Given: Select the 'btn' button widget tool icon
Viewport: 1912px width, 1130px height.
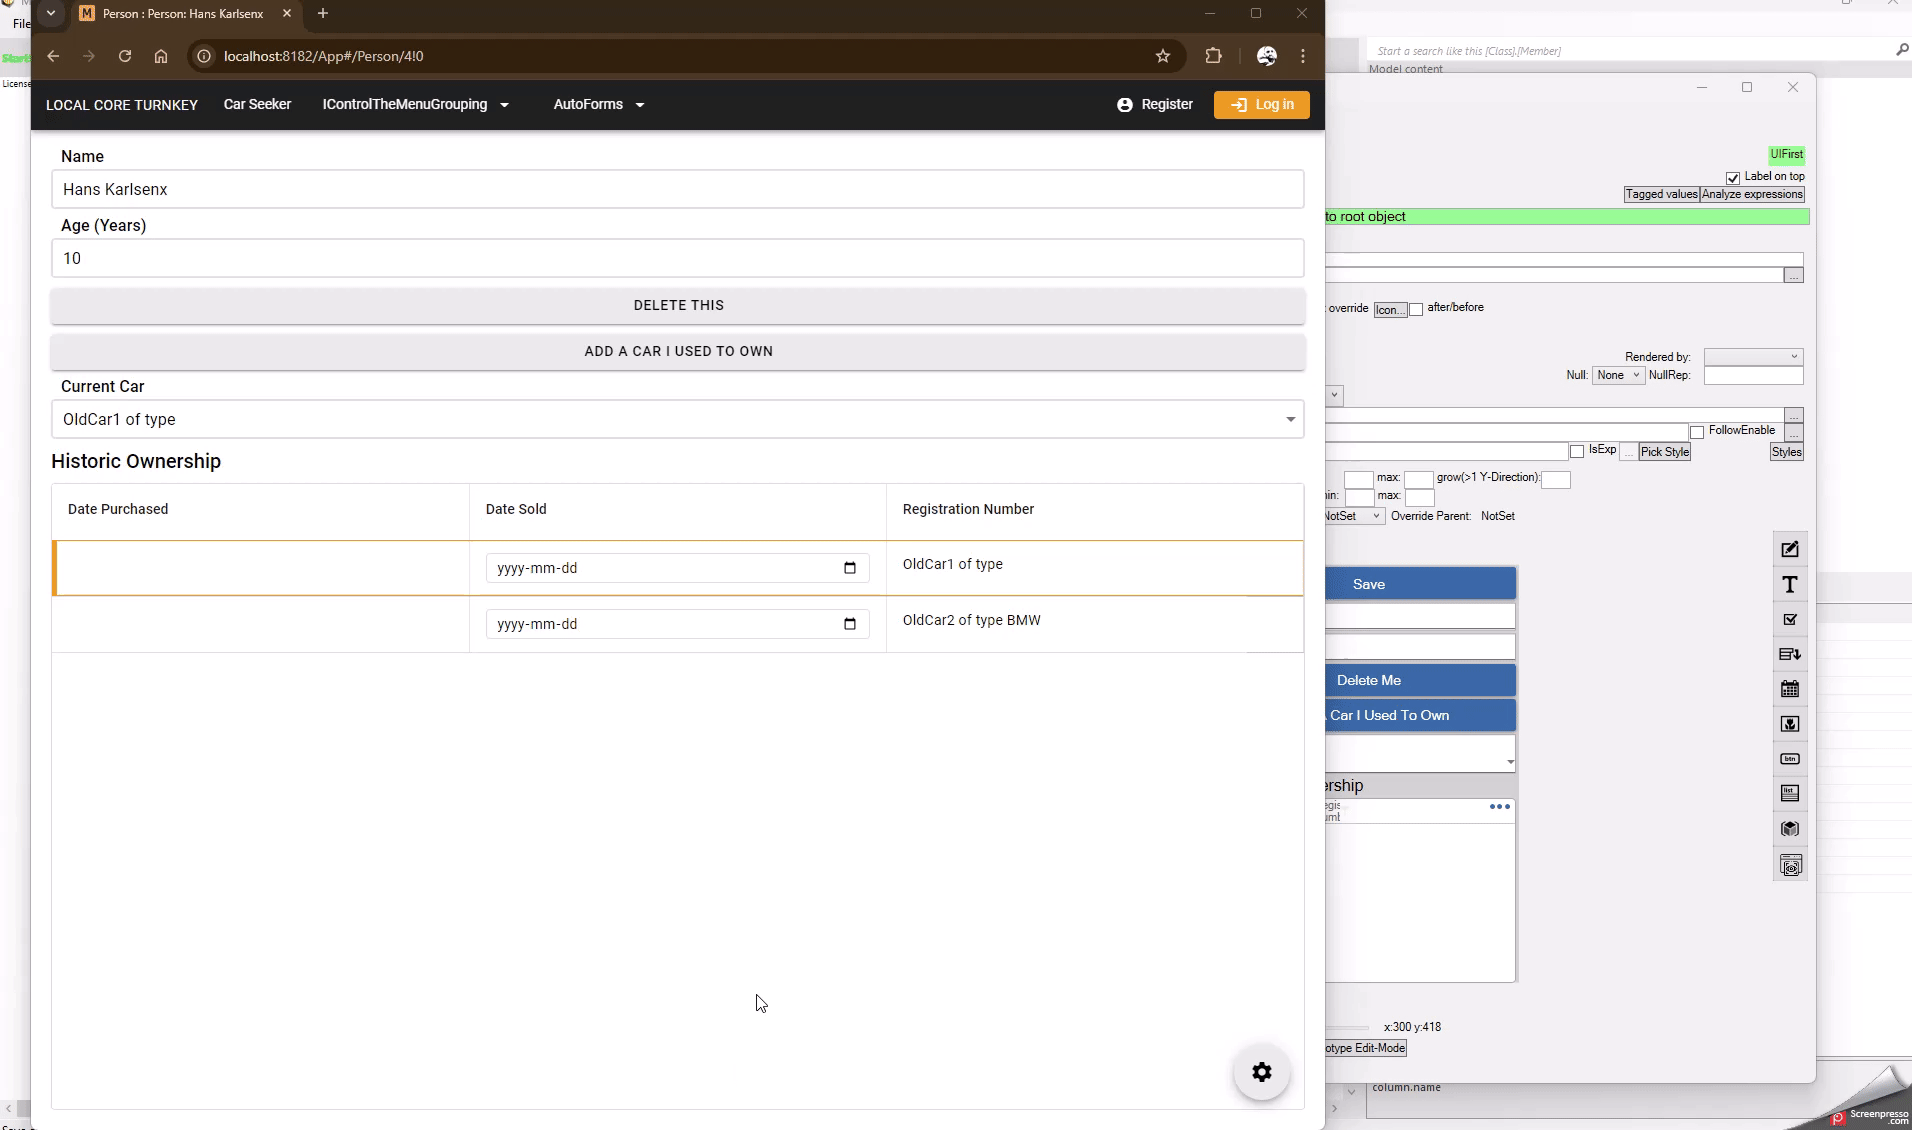Looking at the screenshot, I should [1790, 759].
